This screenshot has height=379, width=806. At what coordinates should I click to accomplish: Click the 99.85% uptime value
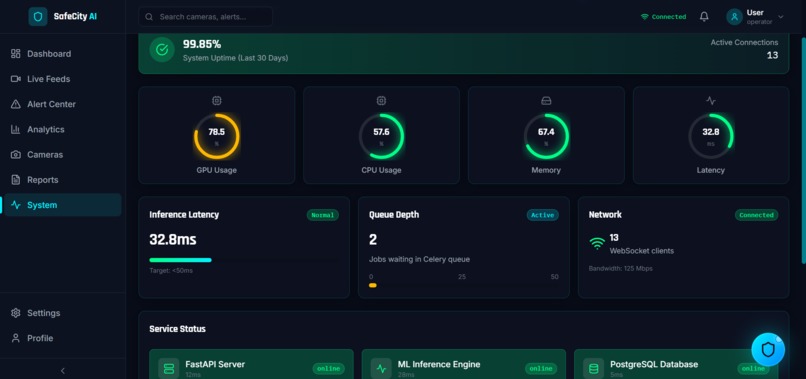click(202, 44)
